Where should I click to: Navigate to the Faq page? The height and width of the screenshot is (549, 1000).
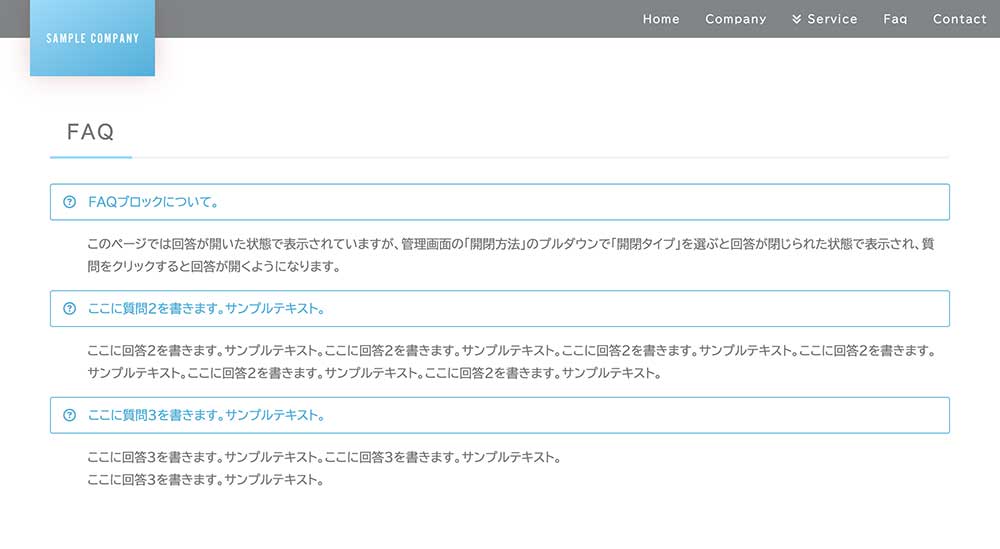[895, 19]
